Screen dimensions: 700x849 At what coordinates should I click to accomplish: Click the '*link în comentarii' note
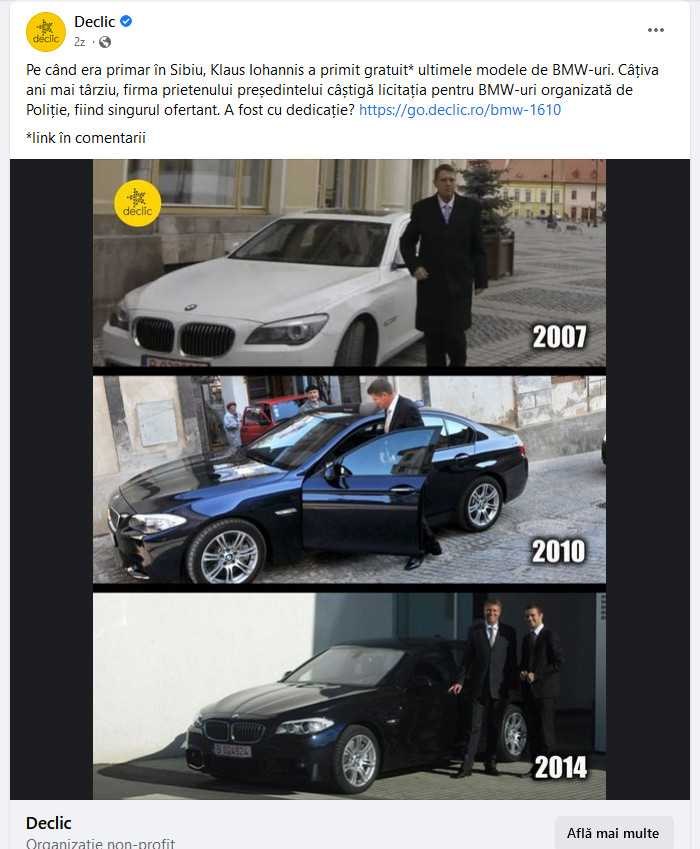point(86,138)
